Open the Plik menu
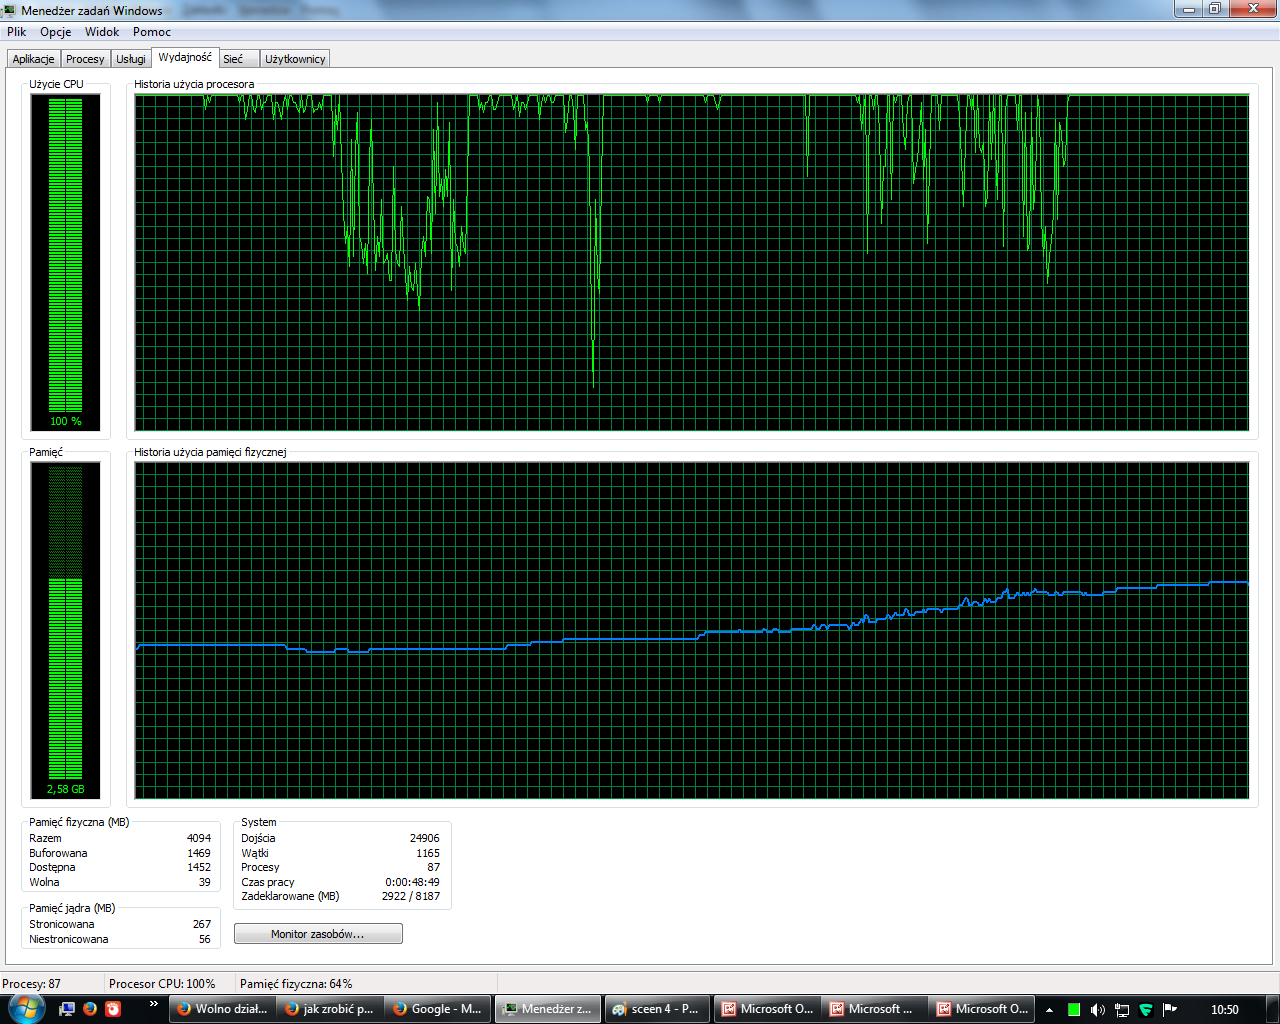The height and width of the screenshot is (1024, 1280). point(17,32)
